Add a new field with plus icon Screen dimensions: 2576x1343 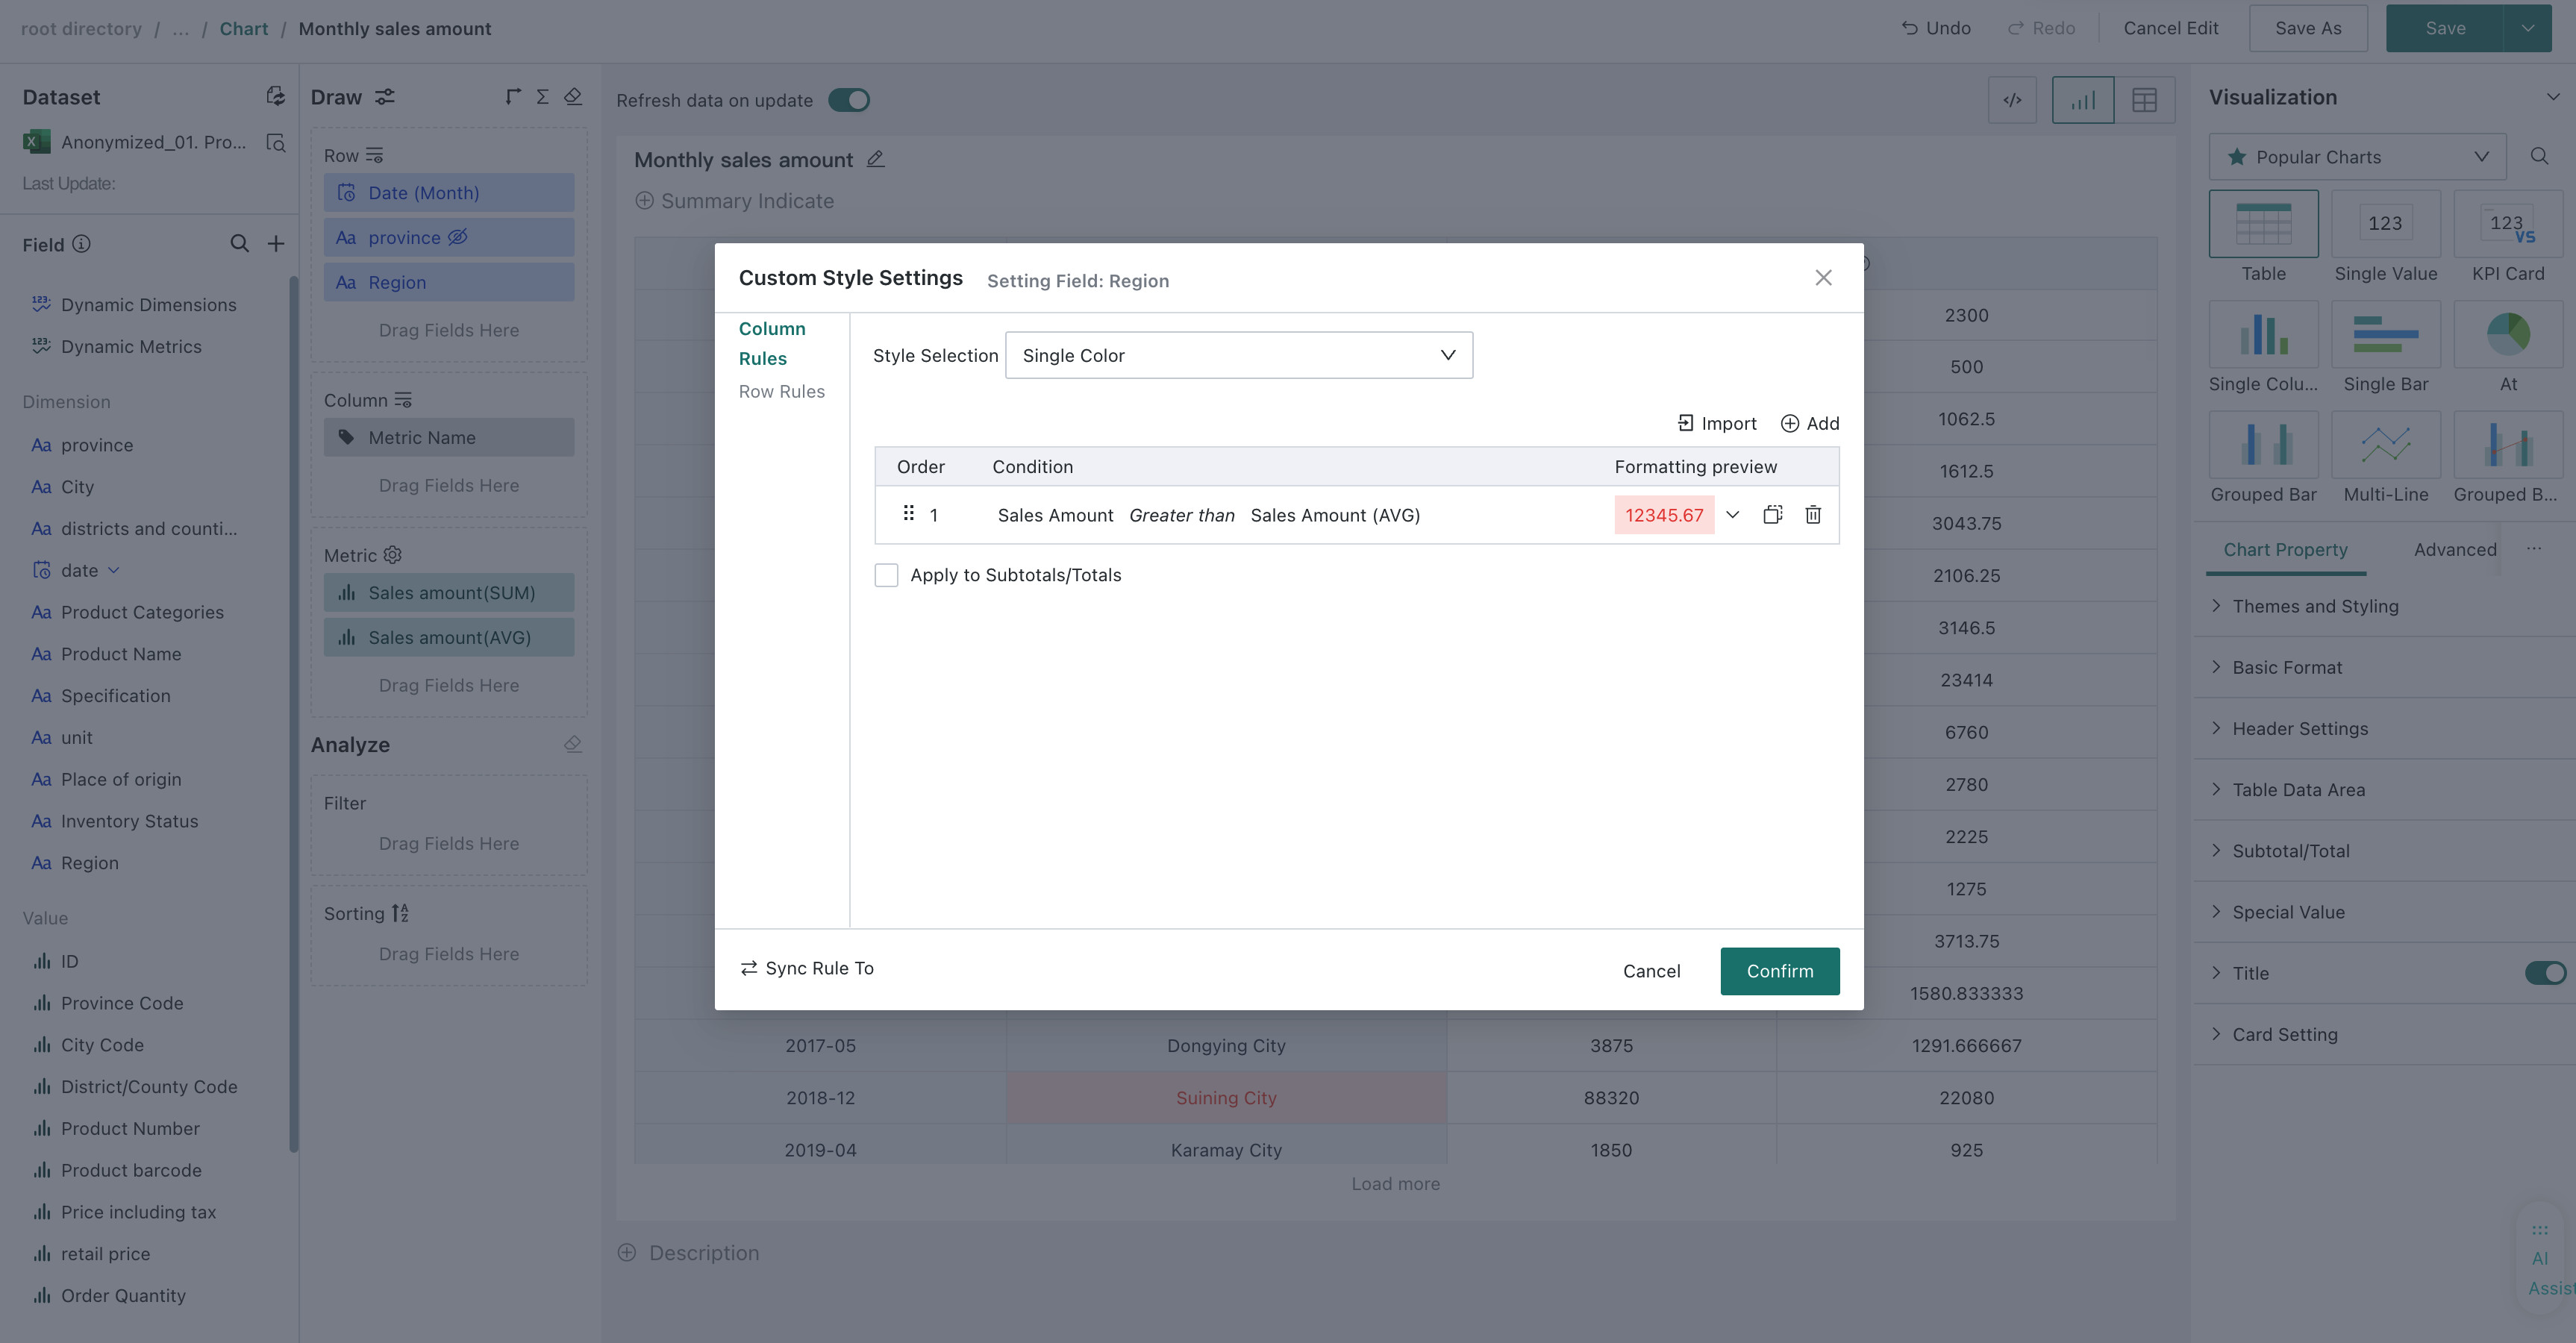pyautogui.click(x=275, y=243)
